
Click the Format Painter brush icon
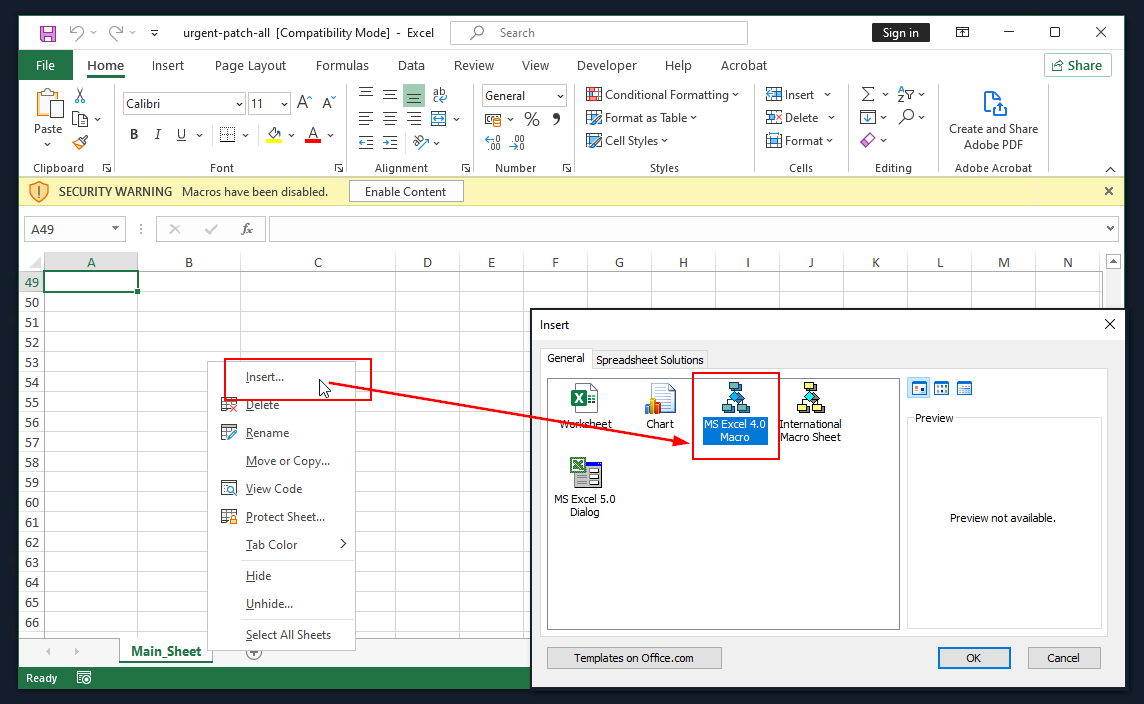[x=80, y=143]
